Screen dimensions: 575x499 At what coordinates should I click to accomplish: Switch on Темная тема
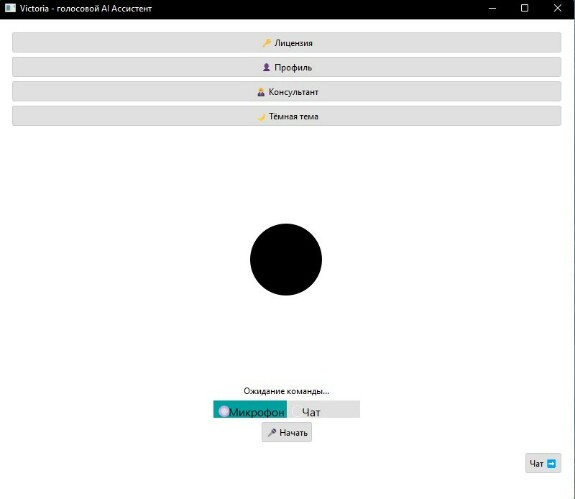[287, 116]
